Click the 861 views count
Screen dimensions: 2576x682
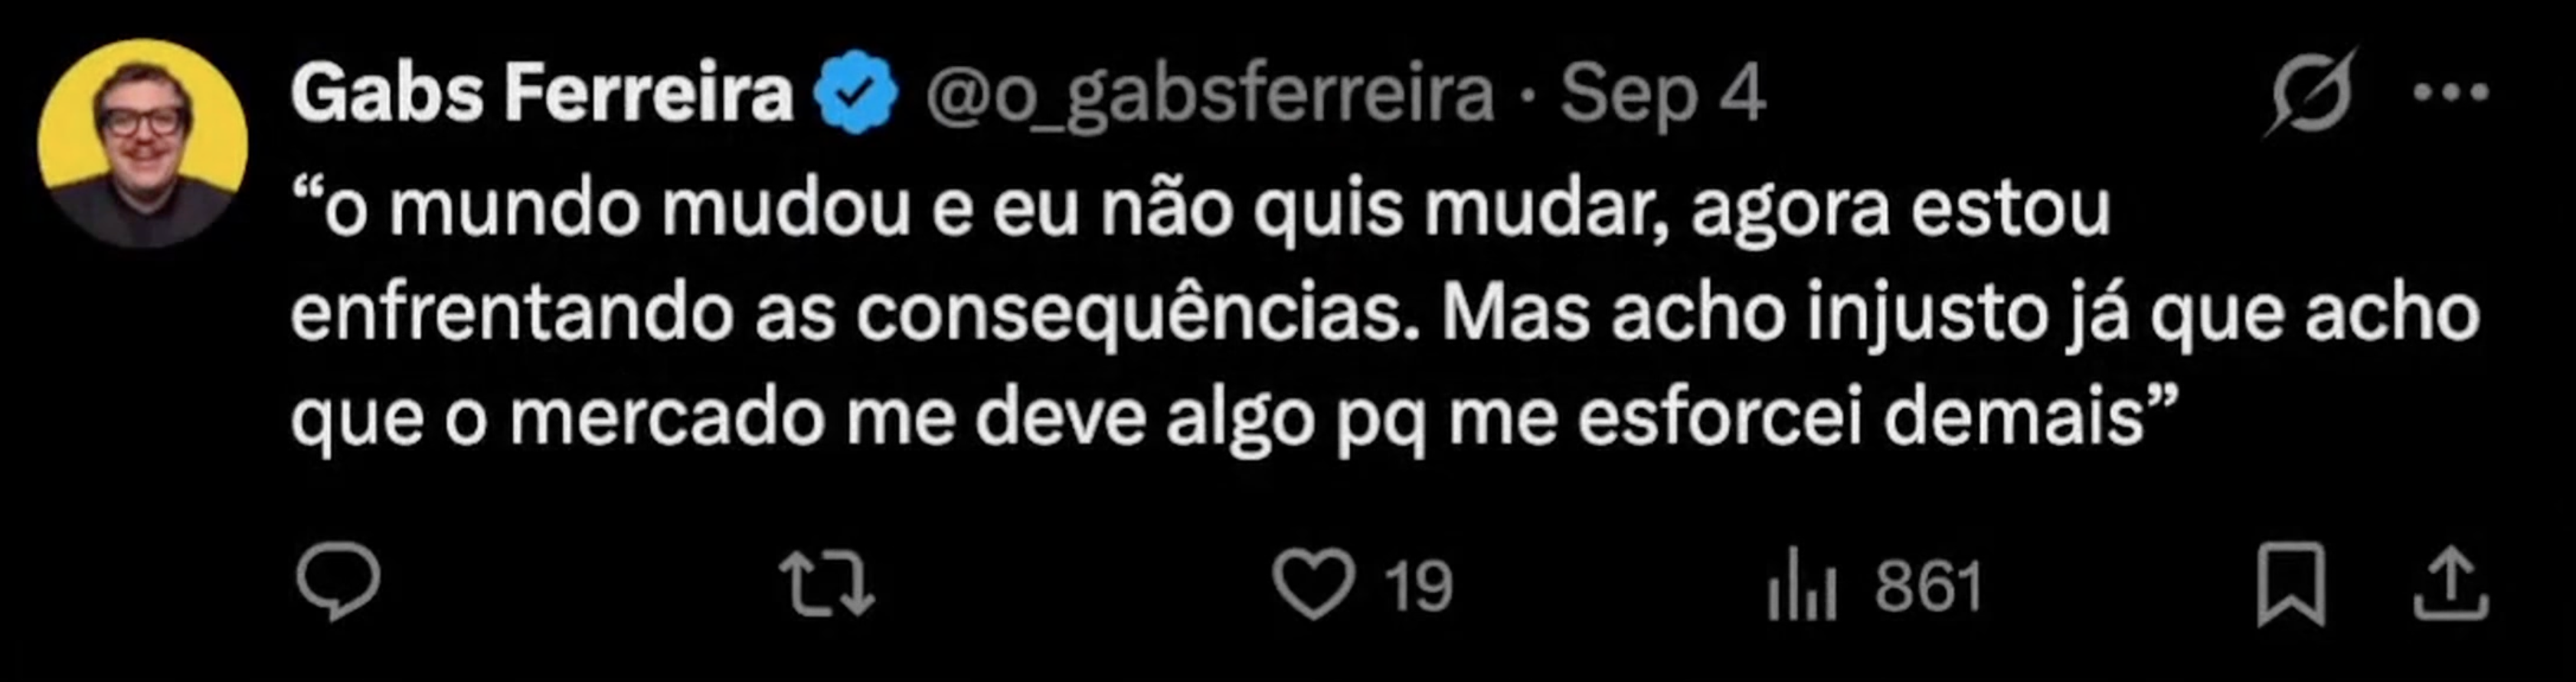1928,586
